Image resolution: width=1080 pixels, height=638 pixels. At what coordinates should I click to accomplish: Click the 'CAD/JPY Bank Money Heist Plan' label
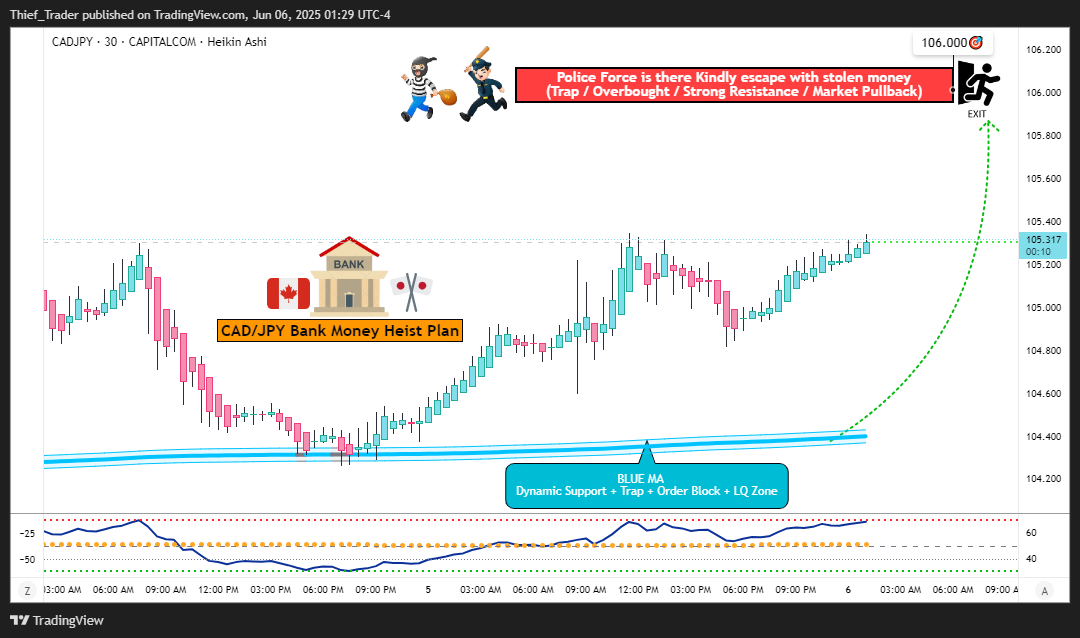340,331
